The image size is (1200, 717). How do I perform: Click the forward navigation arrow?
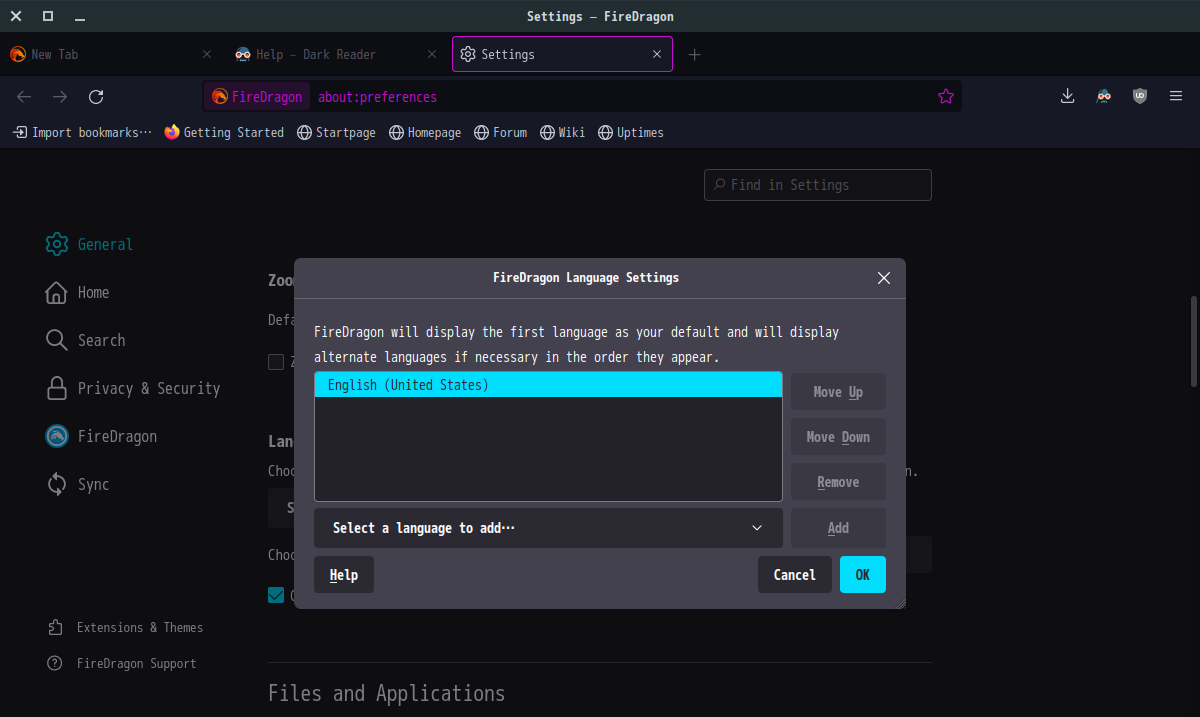(x=60, y=97)
